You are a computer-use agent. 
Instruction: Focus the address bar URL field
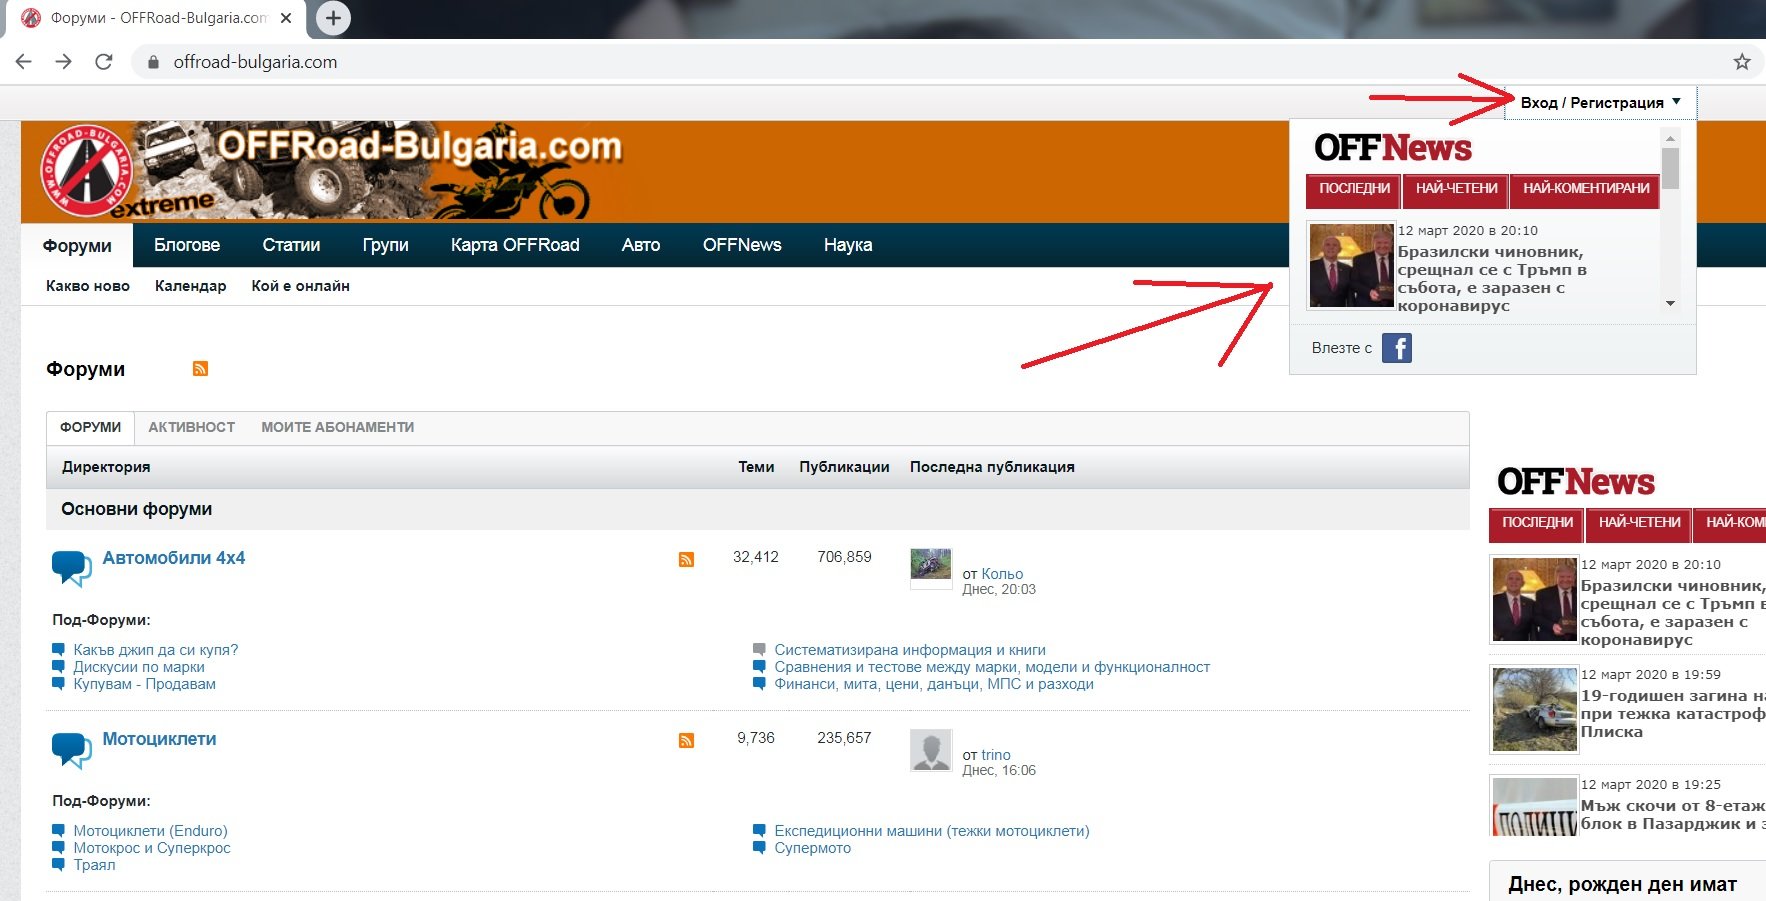940,62
